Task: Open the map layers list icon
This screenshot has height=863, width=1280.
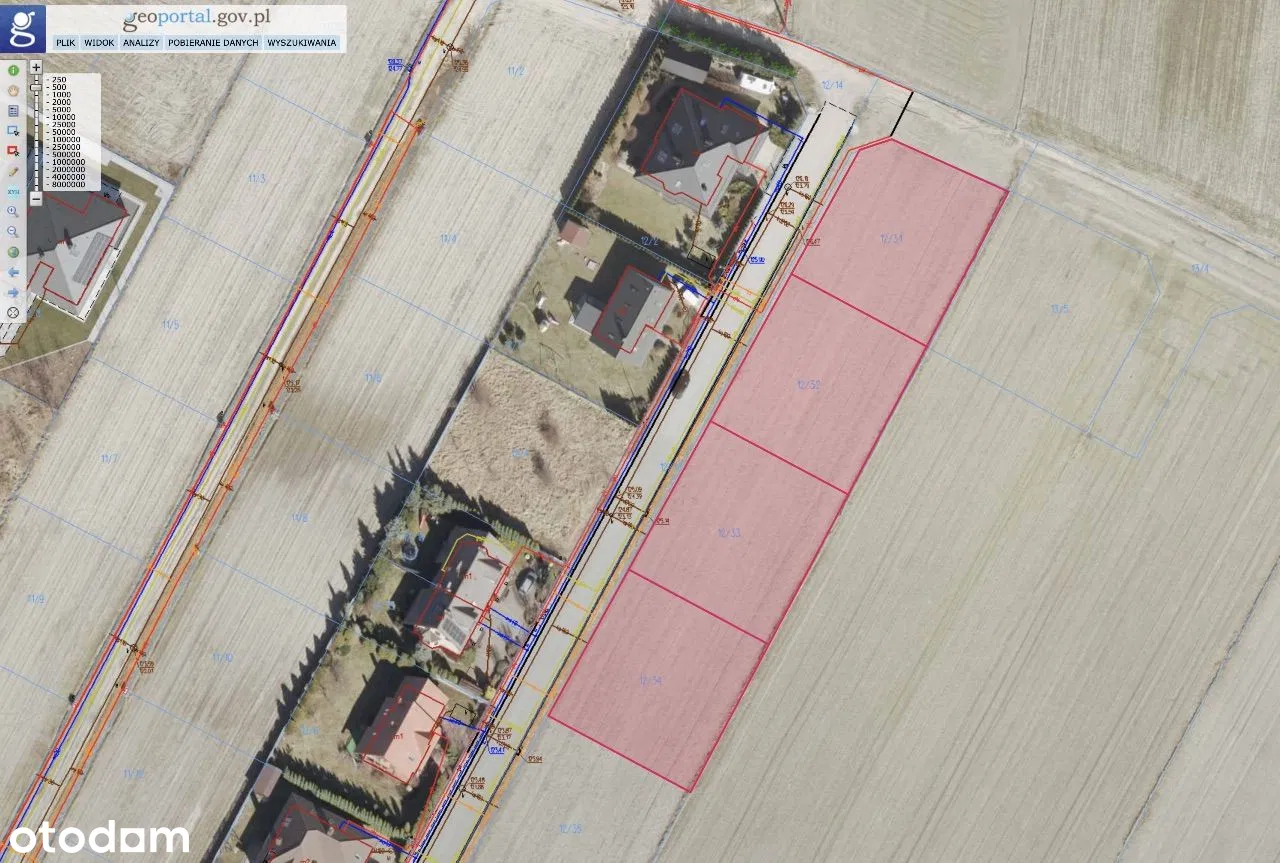Action: pyautogui.click(x=13, y=111)
